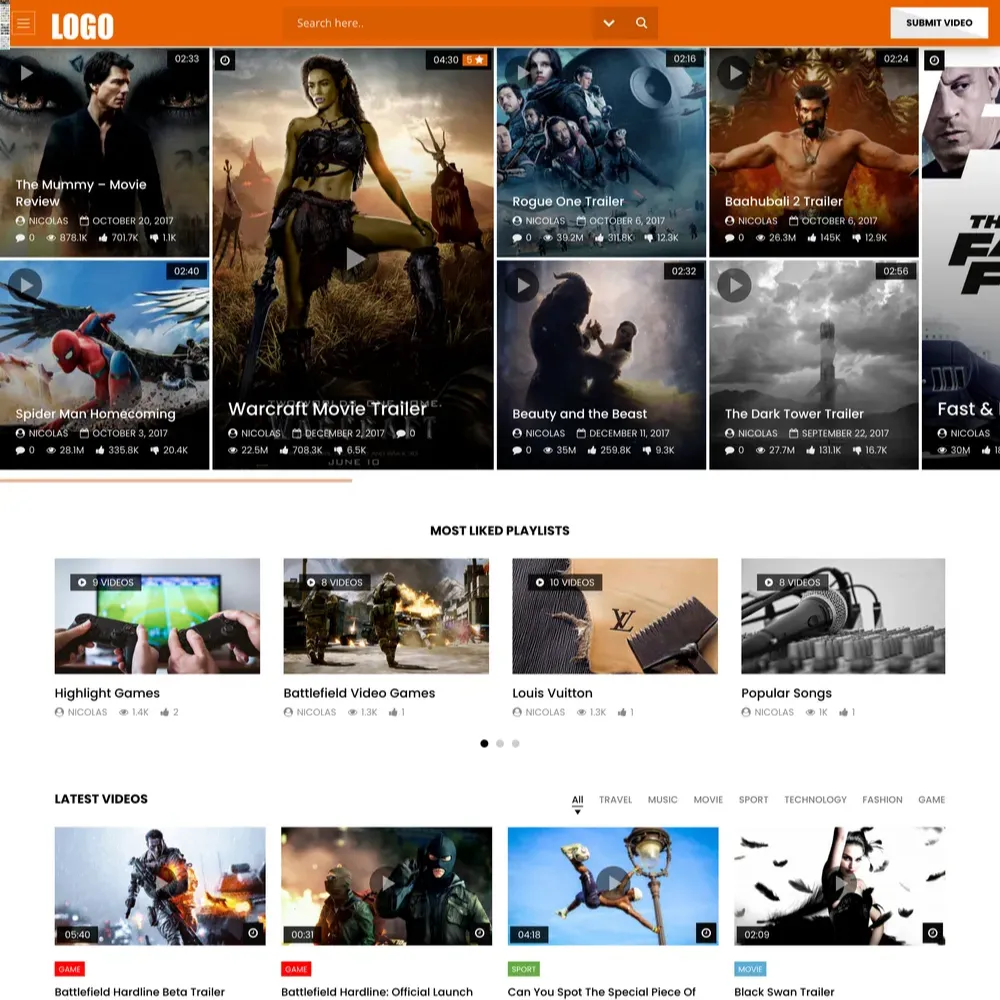1000x1000 pixels.
Task: Switch to the MUSIC filter tab
Action: tap(662, 800)
